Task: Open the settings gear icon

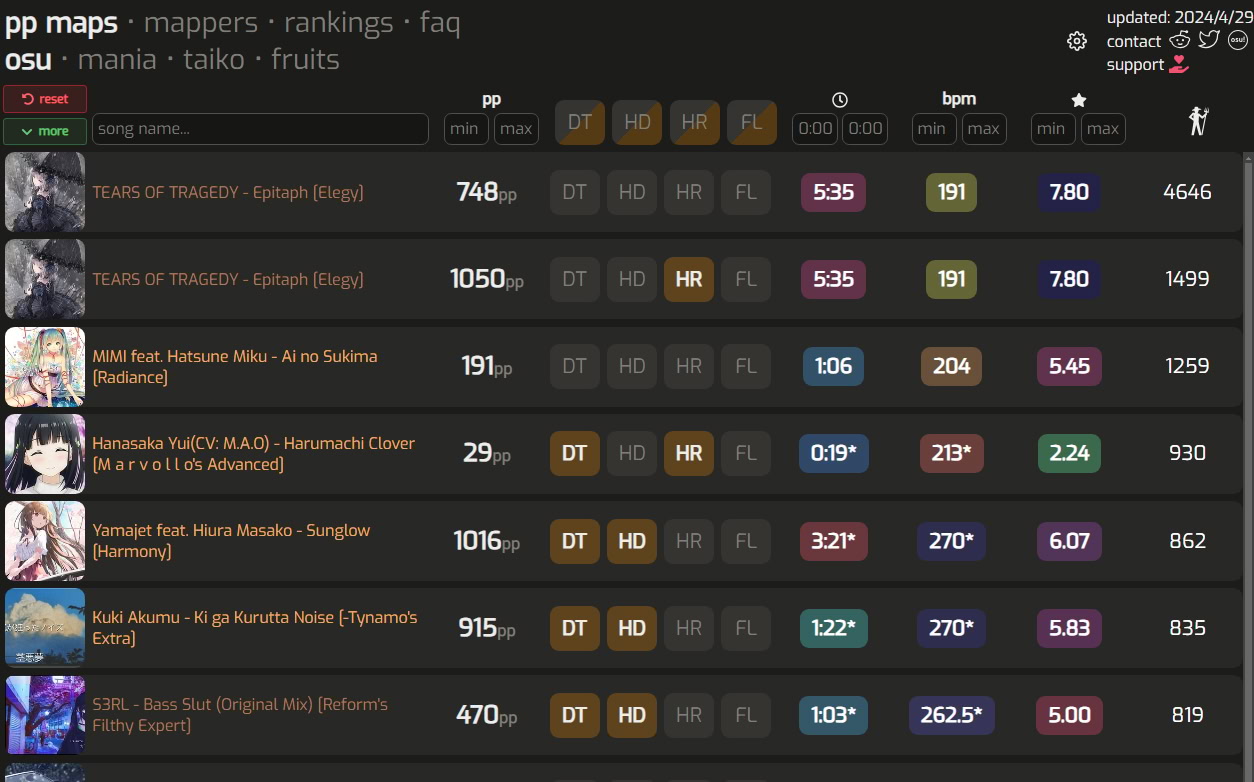Action: pyautogui.click(x=1077, y=41)
